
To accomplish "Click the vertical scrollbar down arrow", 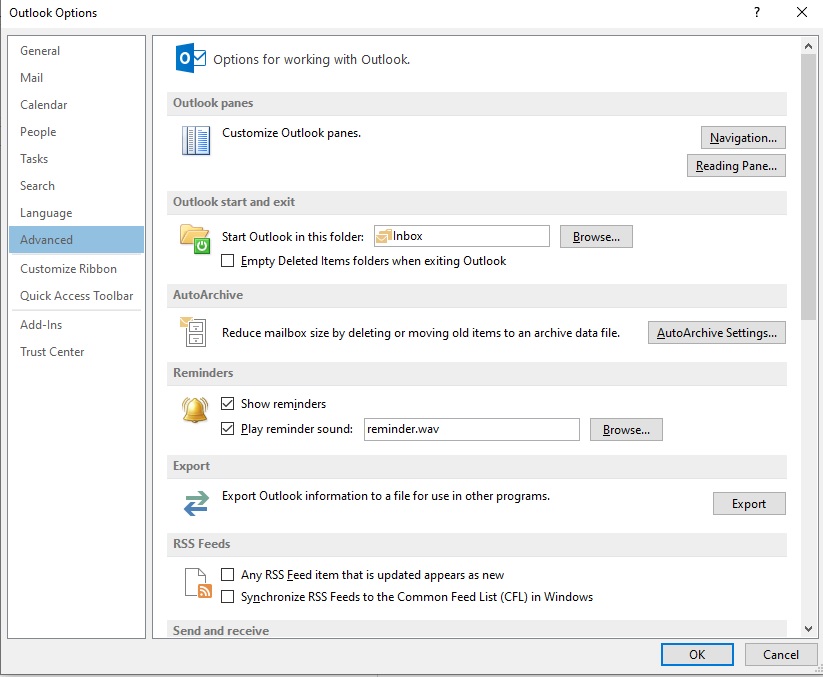I will click(808, 629).
